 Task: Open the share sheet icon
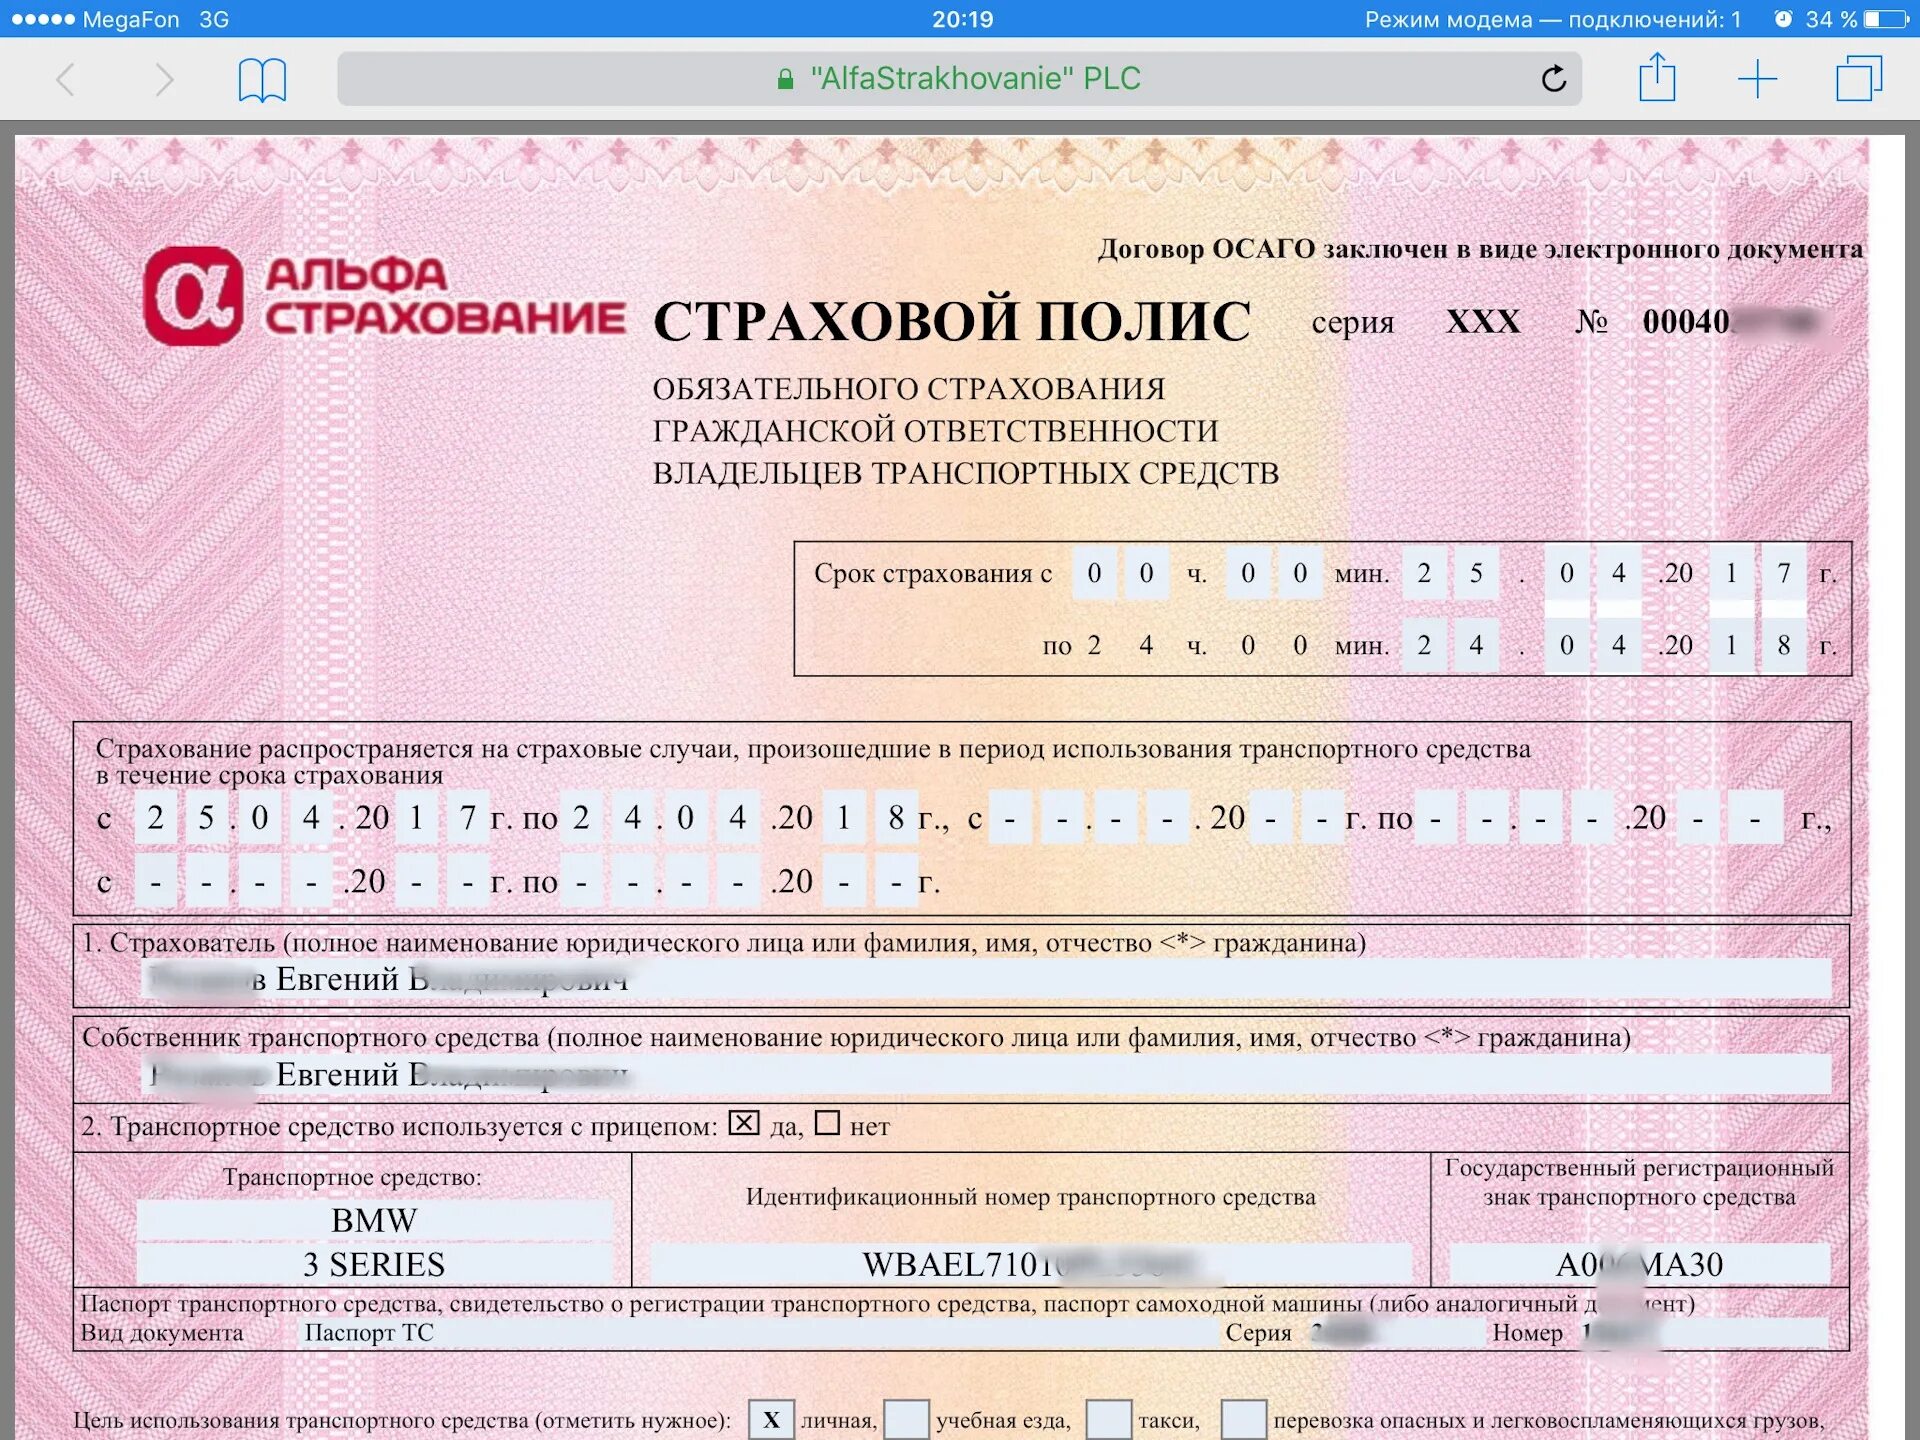tap(1657, 77)
